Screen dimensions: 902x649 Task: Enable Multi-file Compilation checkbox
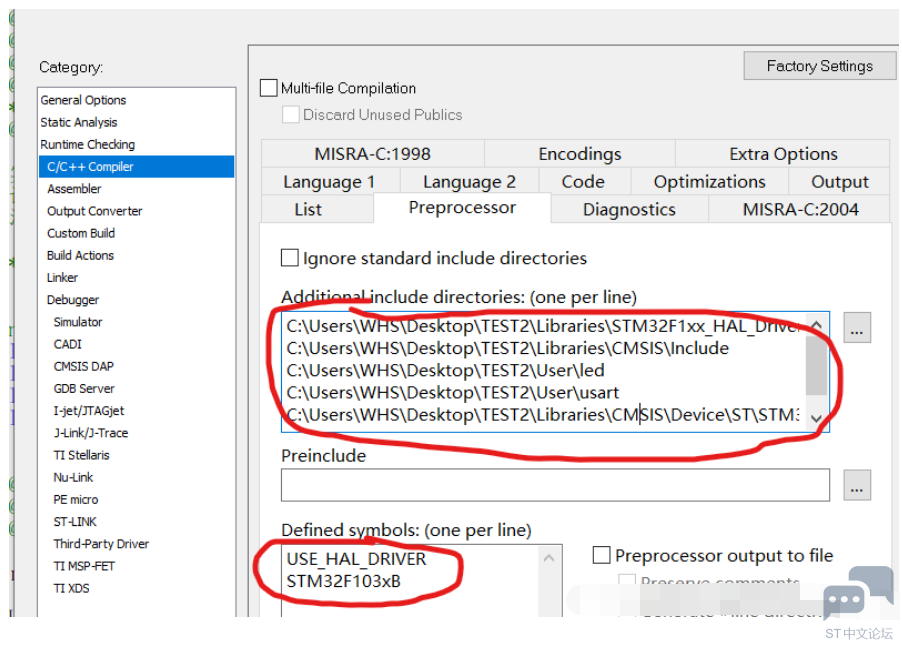point(268,88)
